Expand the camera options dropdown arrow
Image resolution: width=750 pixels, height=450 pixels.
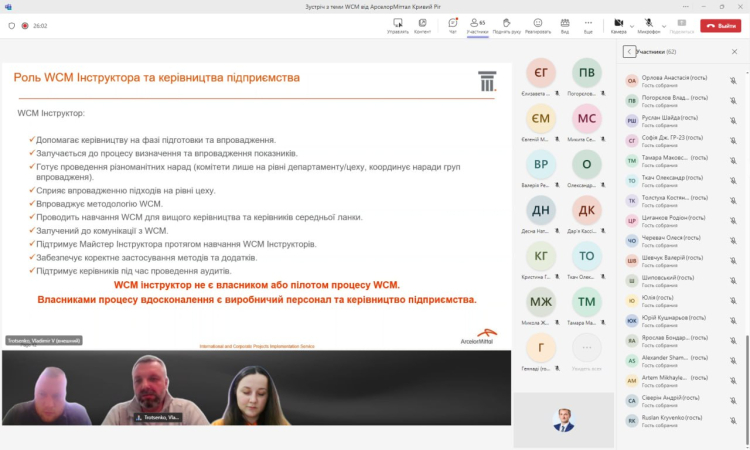tap(631, 22)
